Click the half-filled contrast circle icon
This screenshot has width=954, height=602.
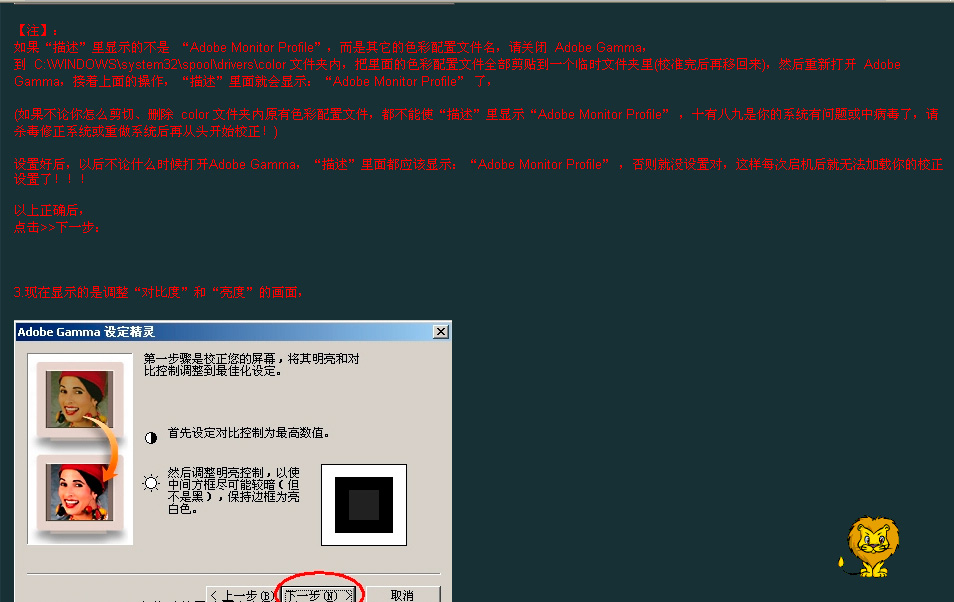pos(151,438)
